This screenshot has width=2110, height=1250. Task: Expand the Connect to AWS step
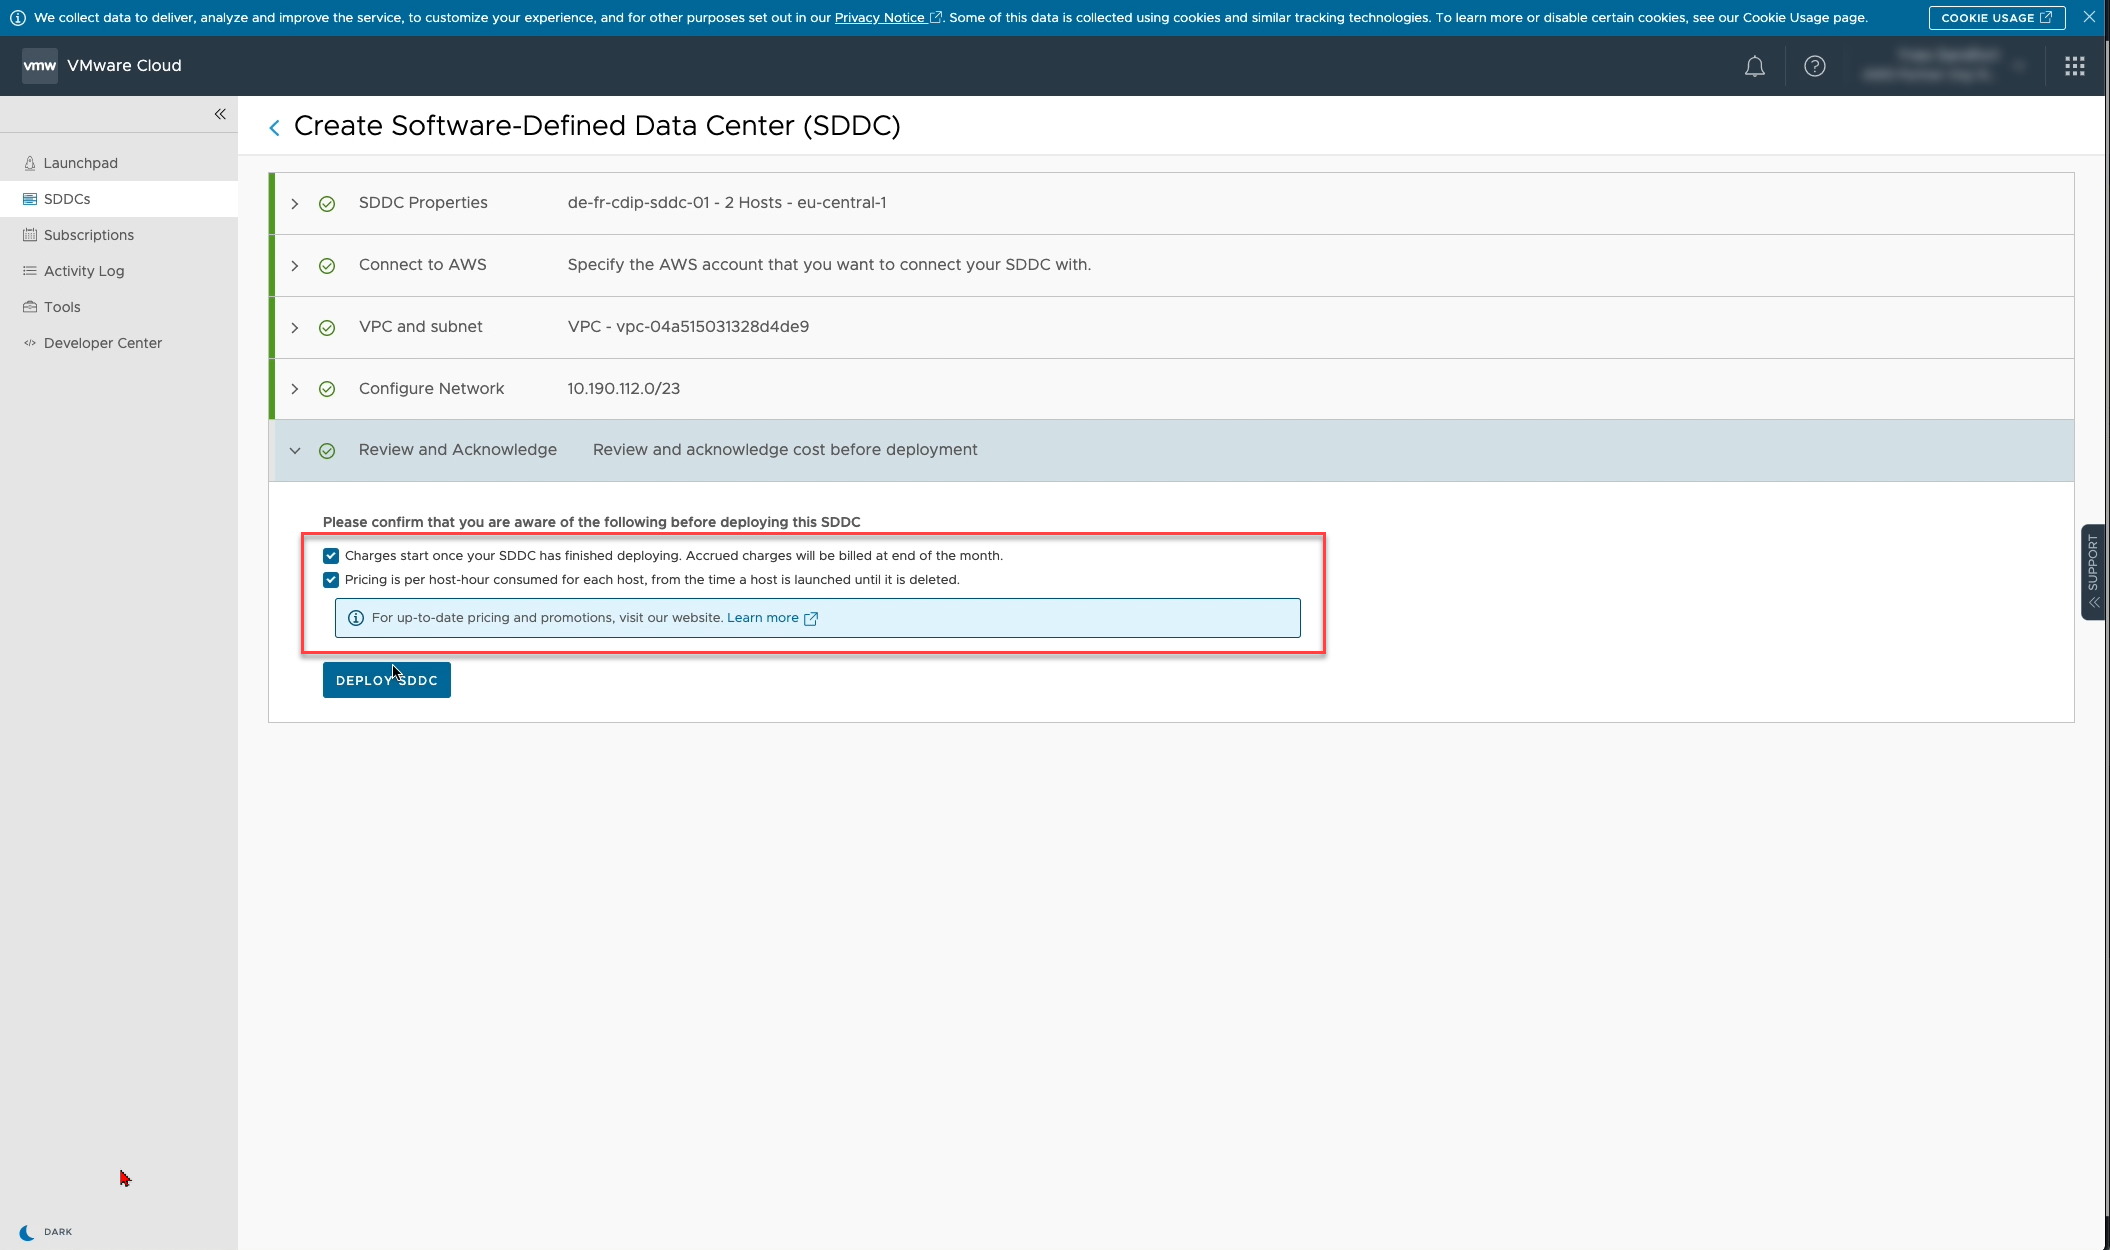295,266
